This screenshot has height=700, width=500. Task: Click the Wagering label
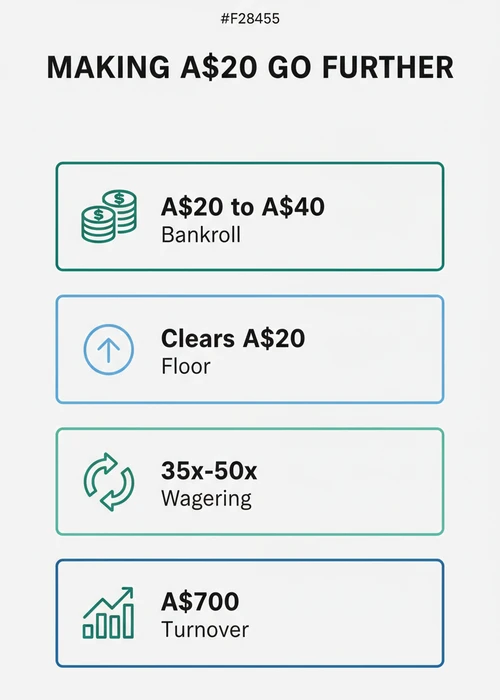(206, 499)
